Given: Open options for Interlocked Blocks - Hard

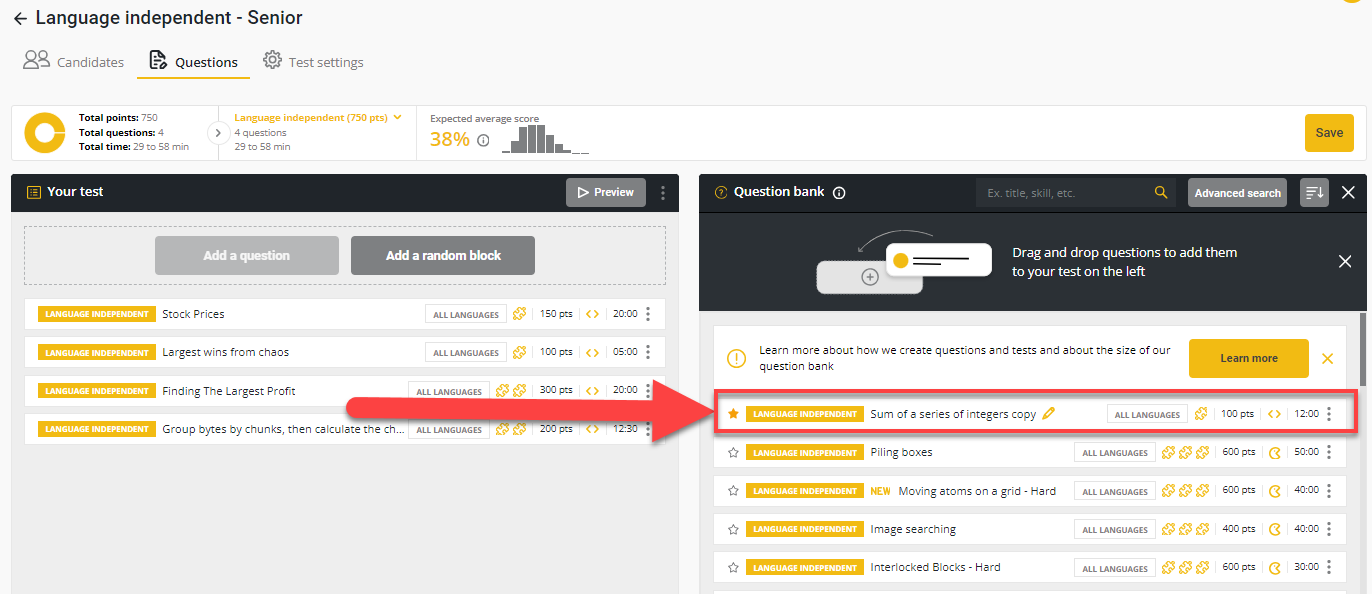Looking at the screenshot, I should (x=1329, y=568).
